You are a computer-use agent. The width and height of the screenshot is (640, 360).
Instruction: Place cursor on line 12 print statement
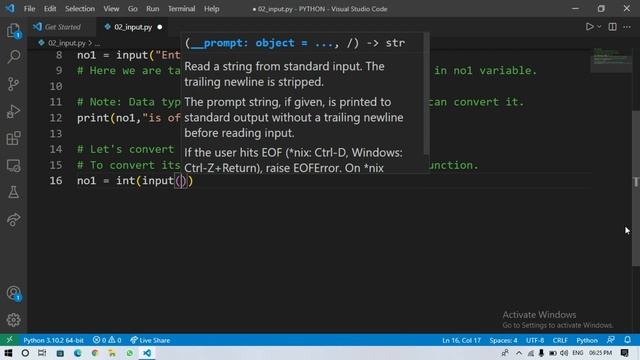[x=129, y=118]
